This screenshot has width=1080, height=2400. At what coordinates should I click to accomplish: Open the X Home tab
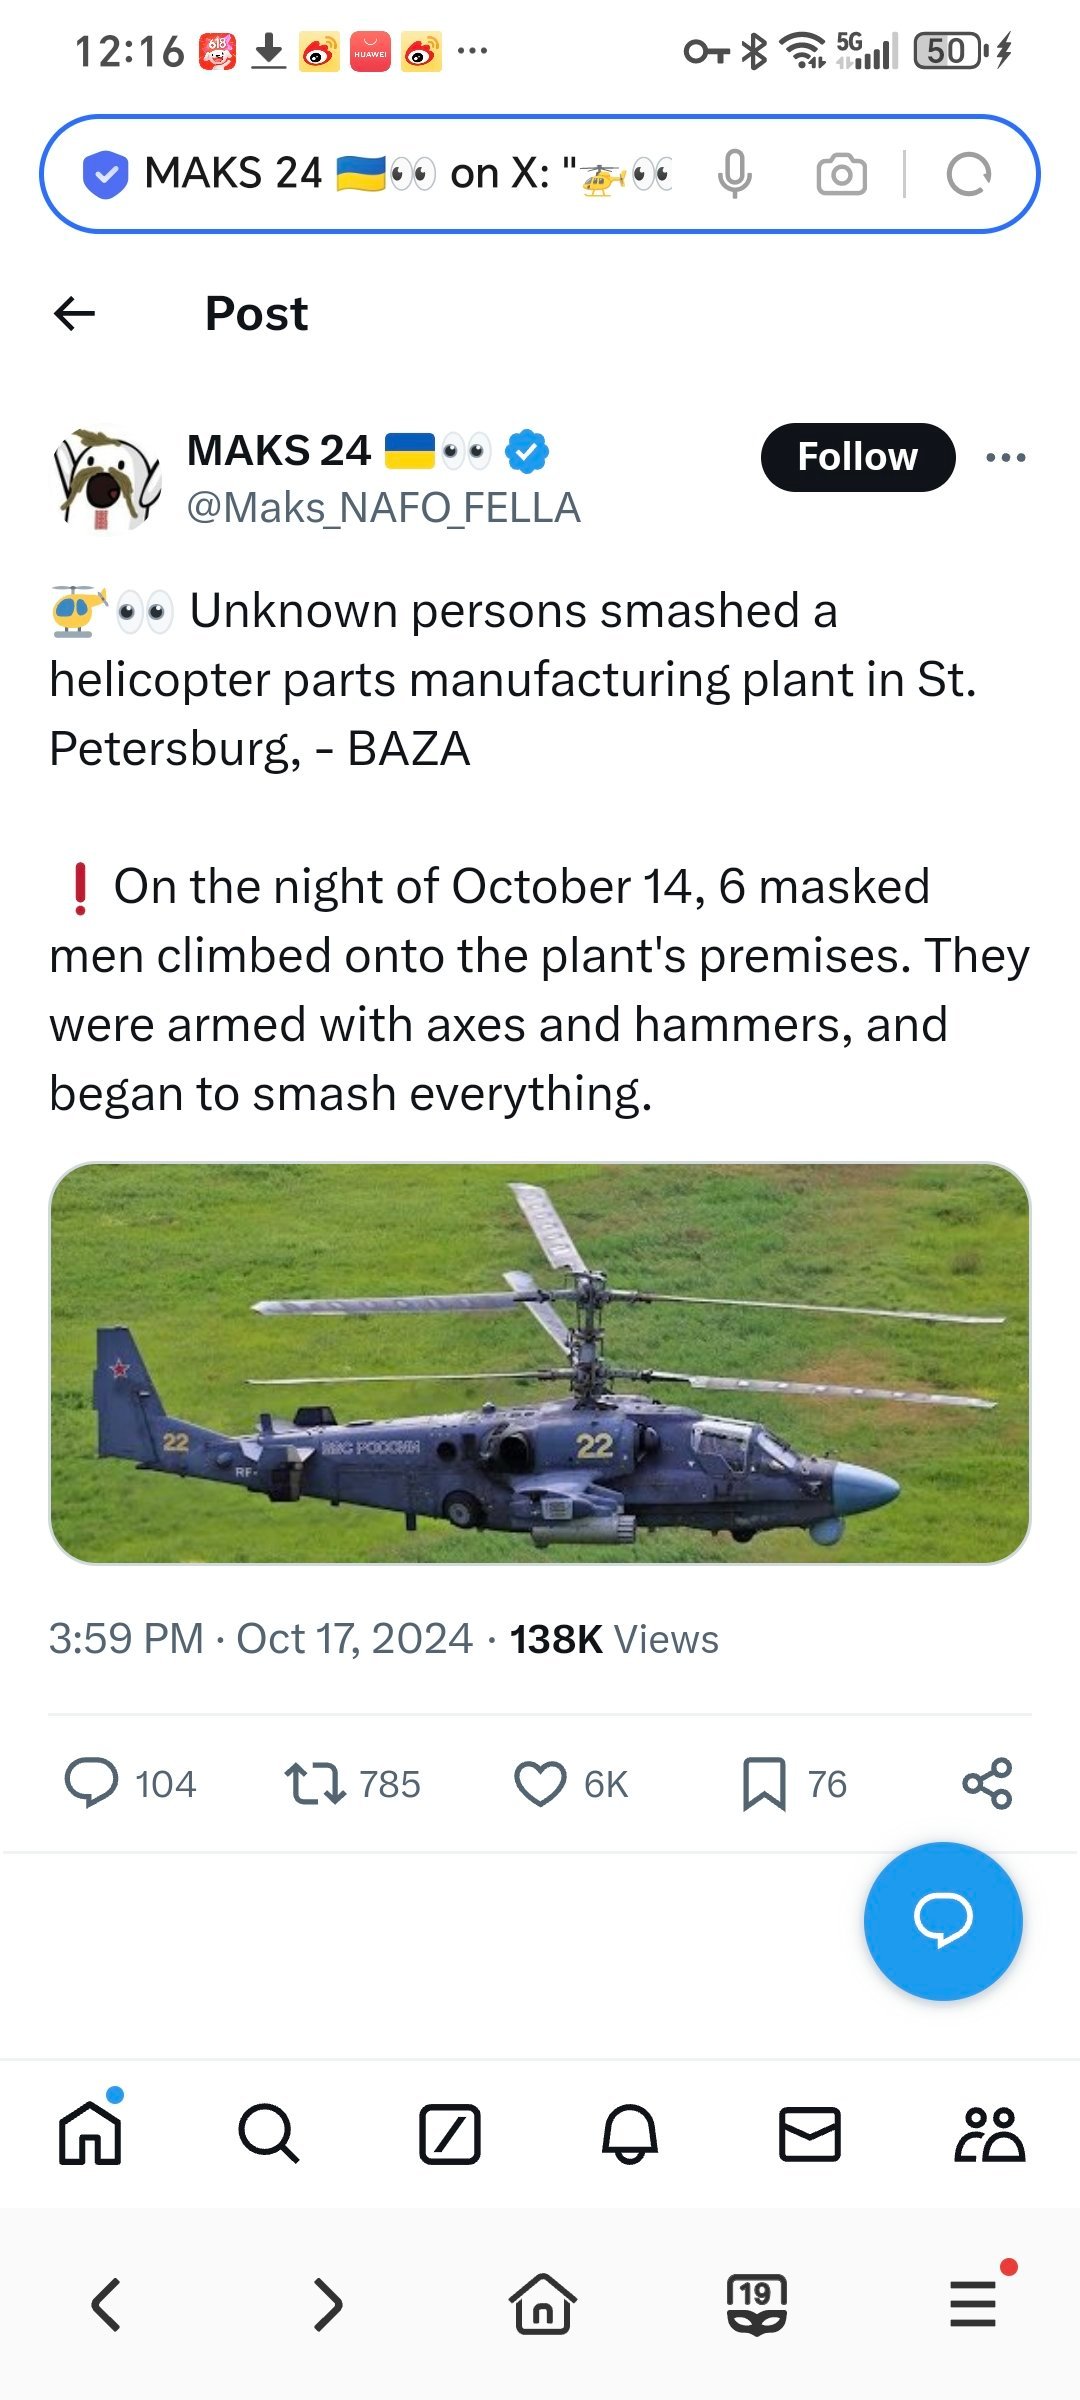click(x=90, y=2133)
